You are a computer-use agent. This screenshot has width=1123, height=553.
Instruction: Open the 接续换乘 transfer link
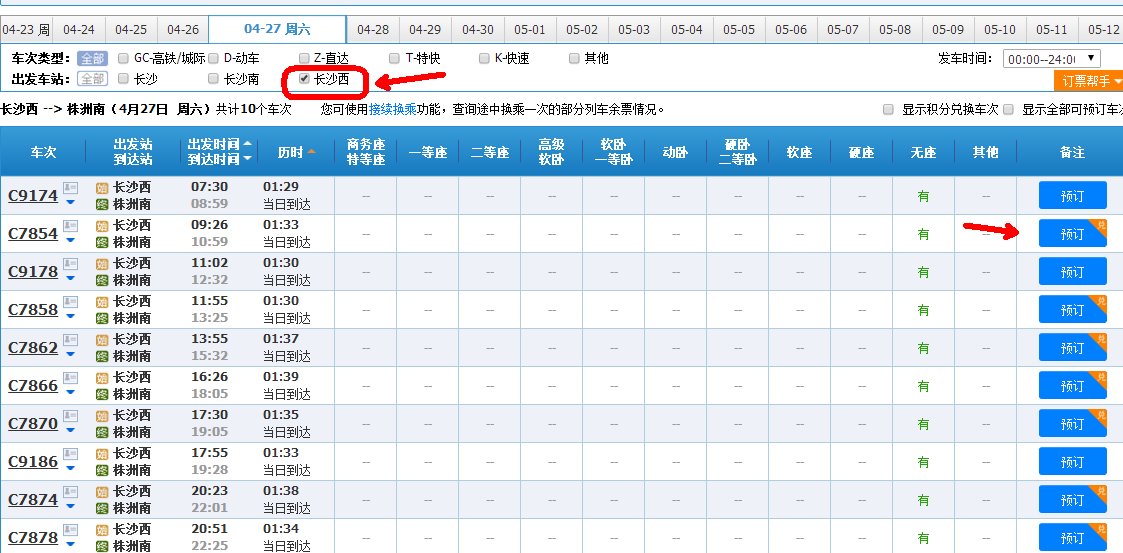point(392,110)
